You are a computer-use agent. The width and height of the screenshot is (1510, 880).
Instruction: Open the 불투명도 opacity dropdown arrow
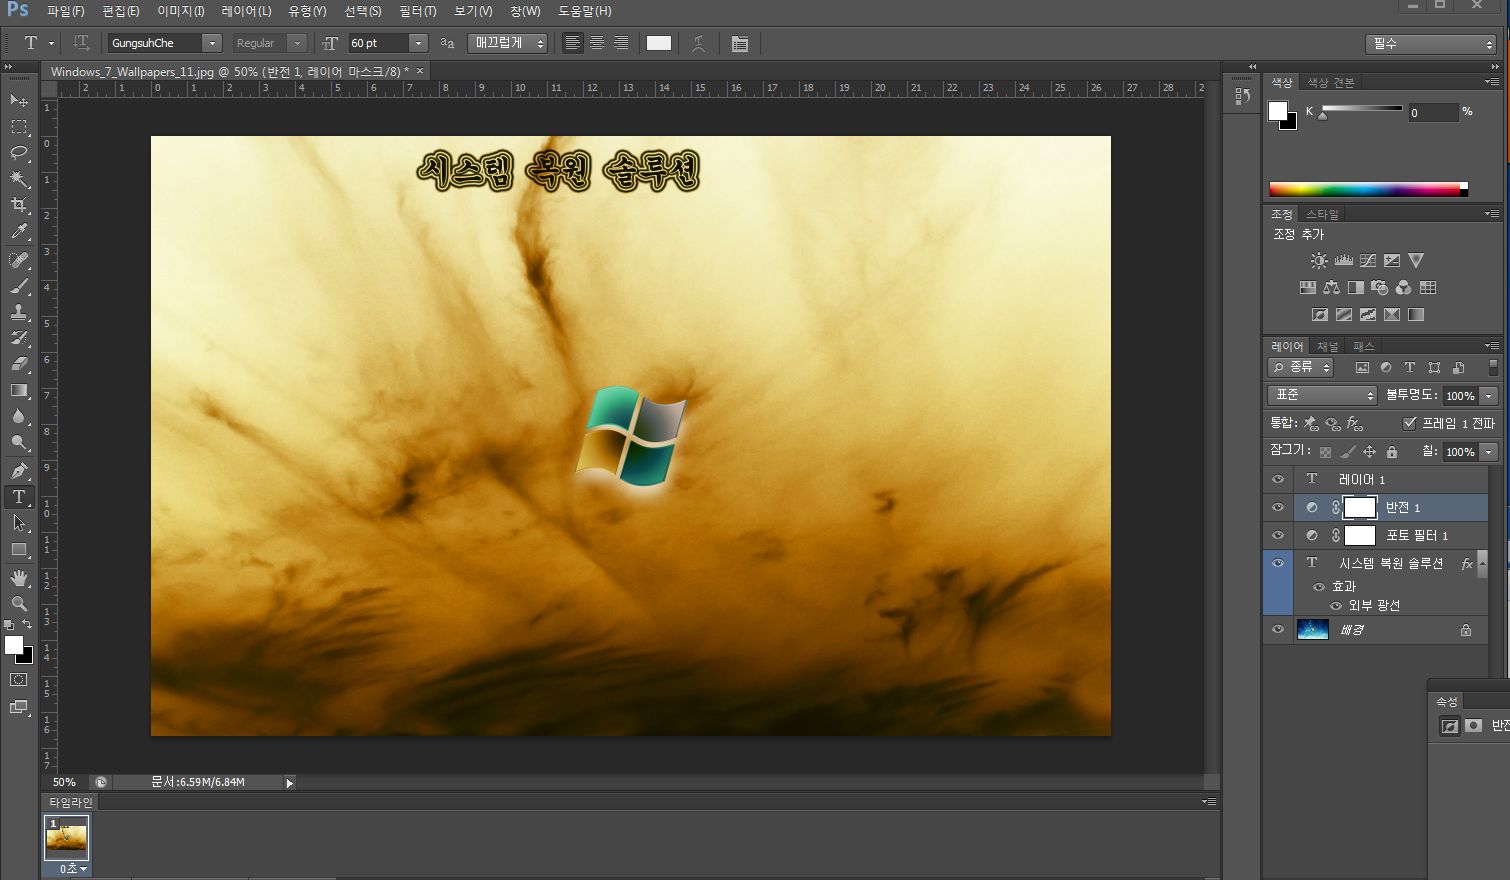(x=1489, y=396)
